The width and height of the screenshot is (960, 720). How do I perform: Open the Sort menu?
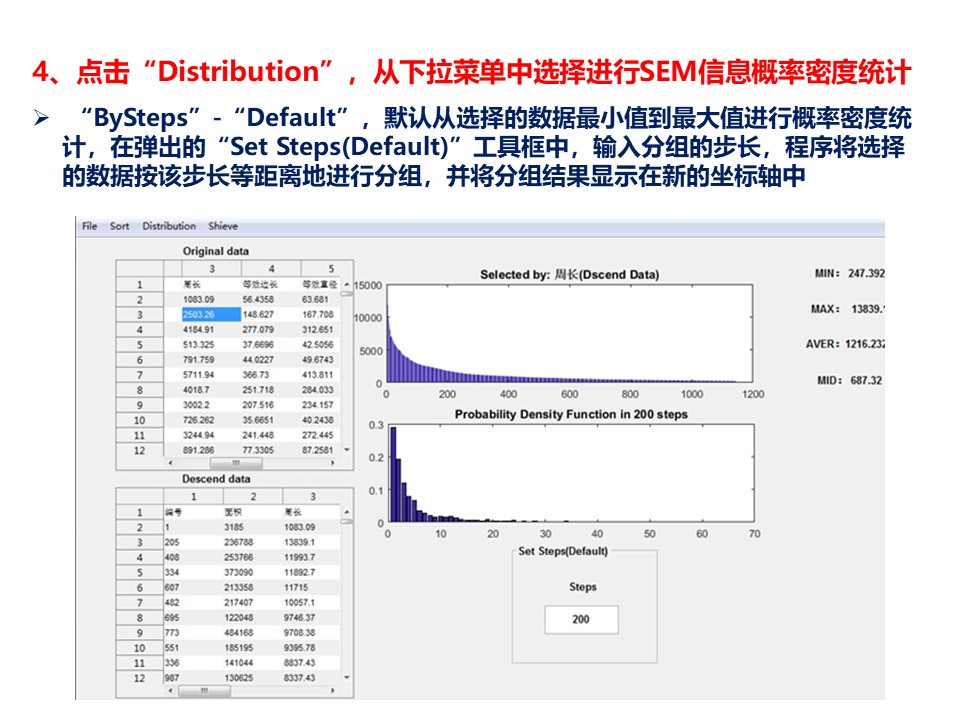119,226
